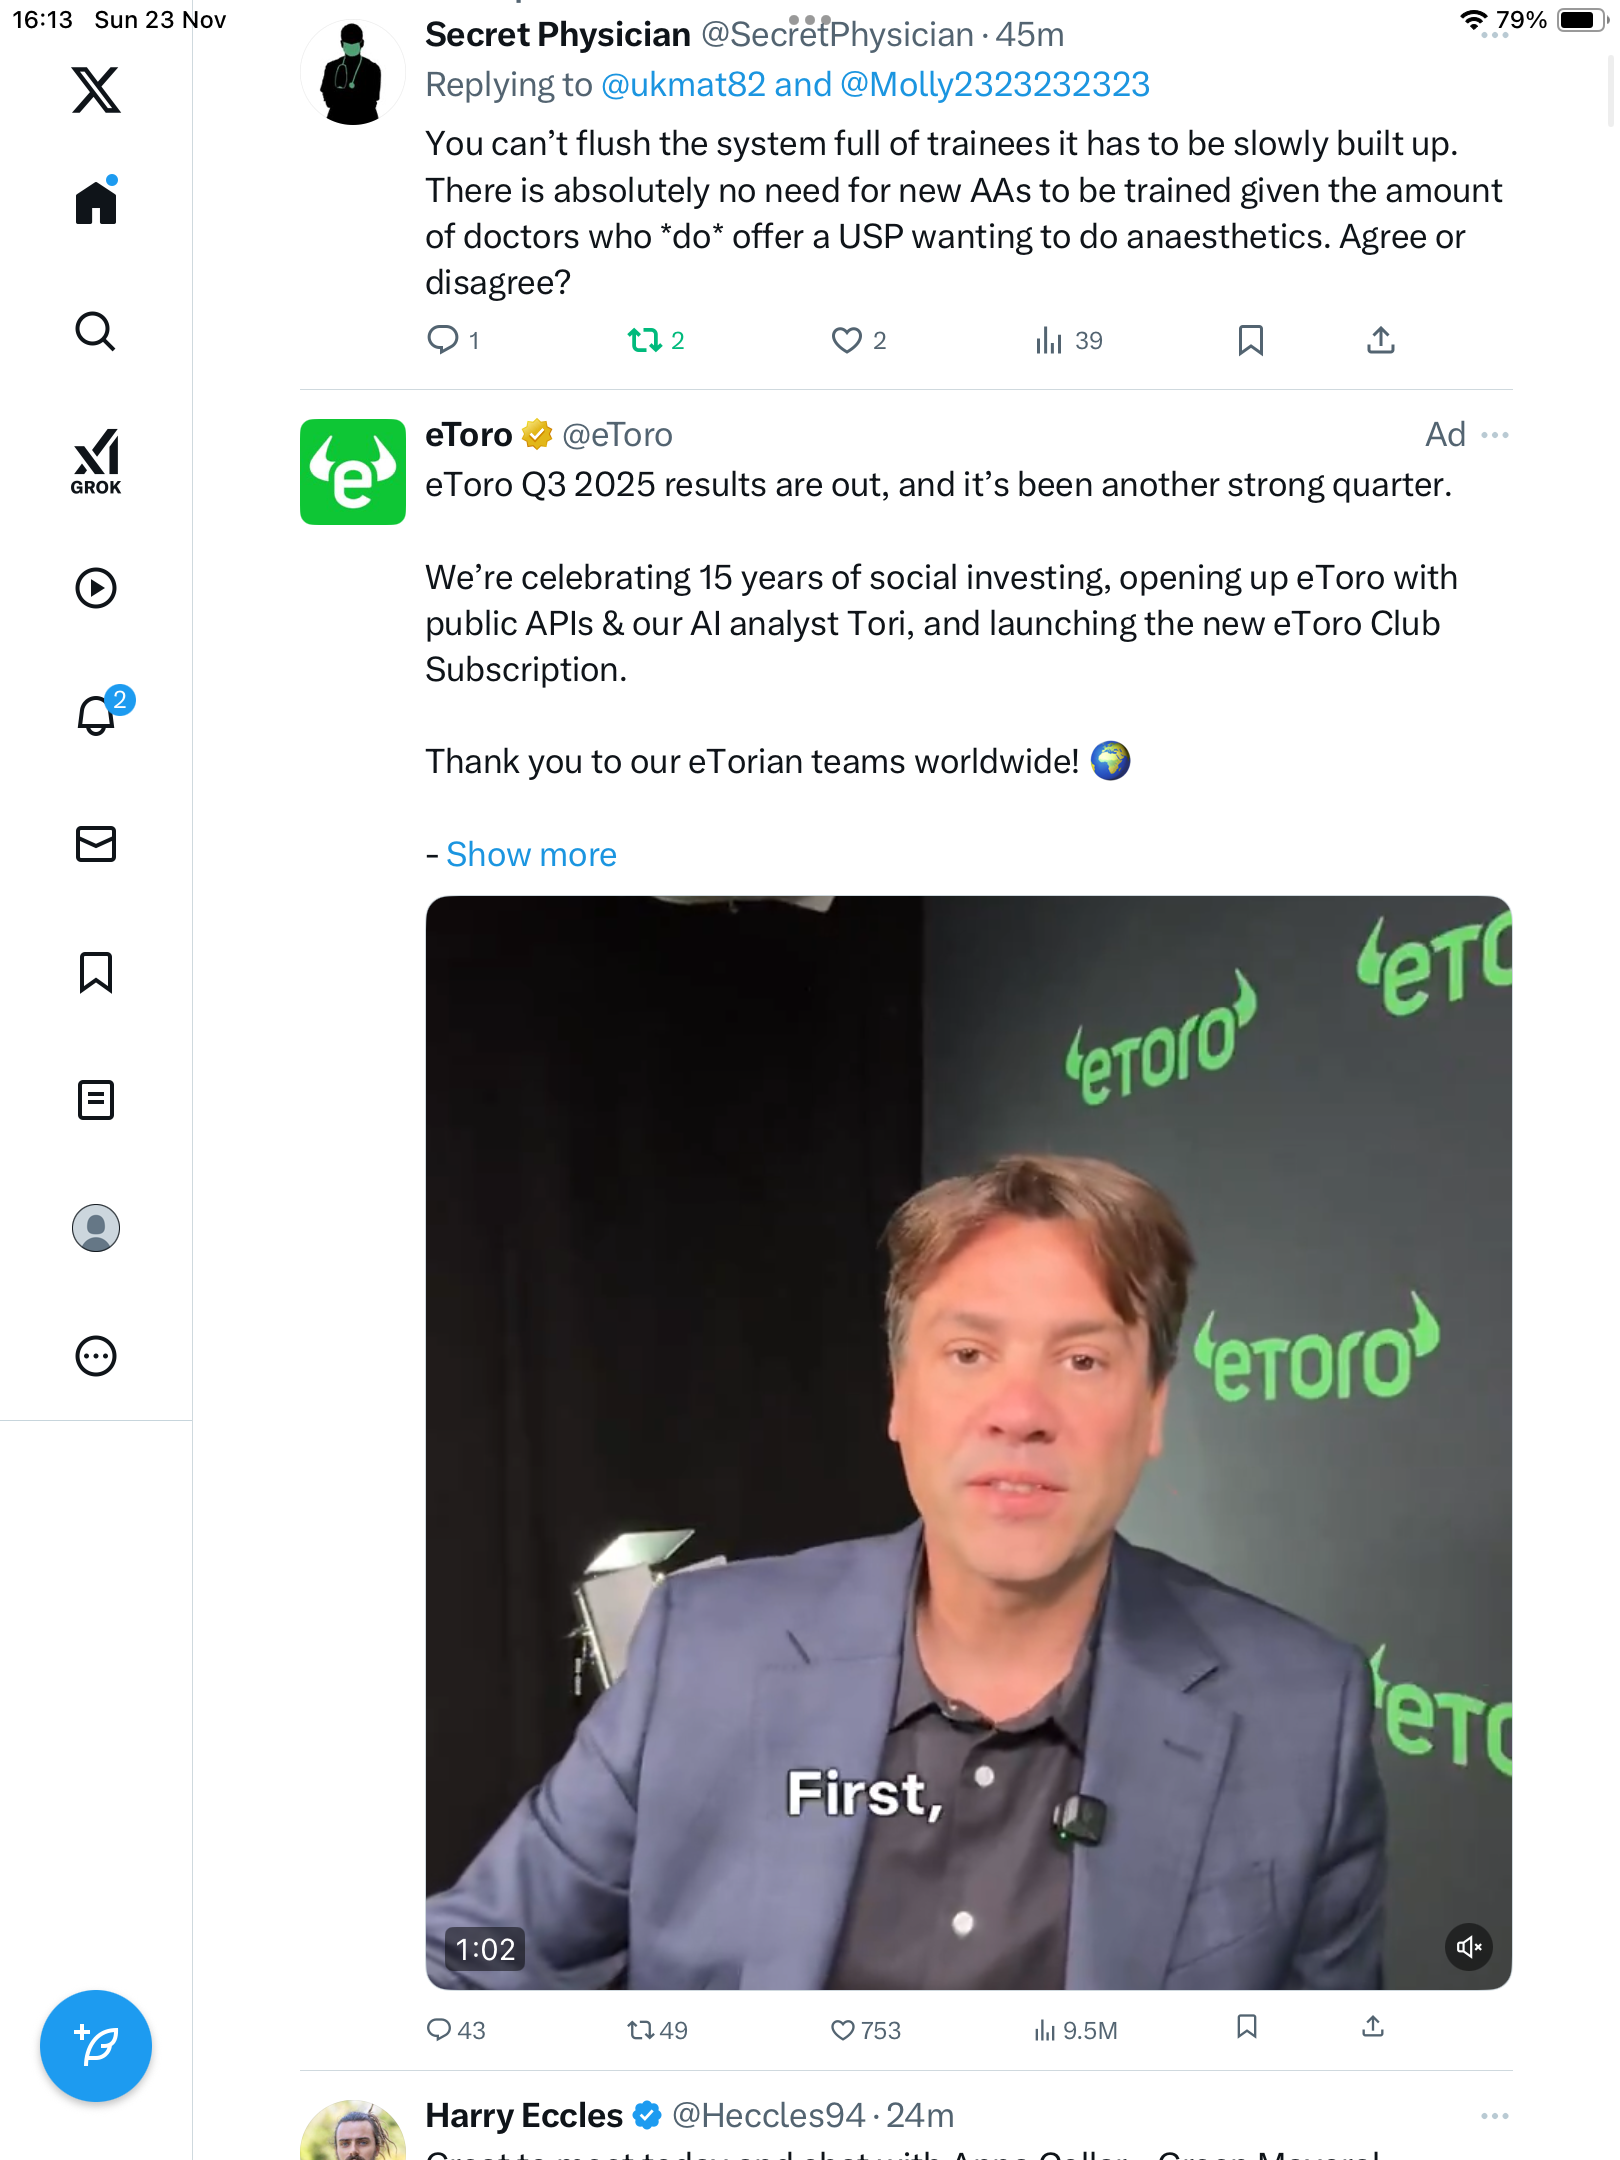Open the Grok icon in sidebar
The height and width of the screenshot is (2160, 1620).
point(96,461)
